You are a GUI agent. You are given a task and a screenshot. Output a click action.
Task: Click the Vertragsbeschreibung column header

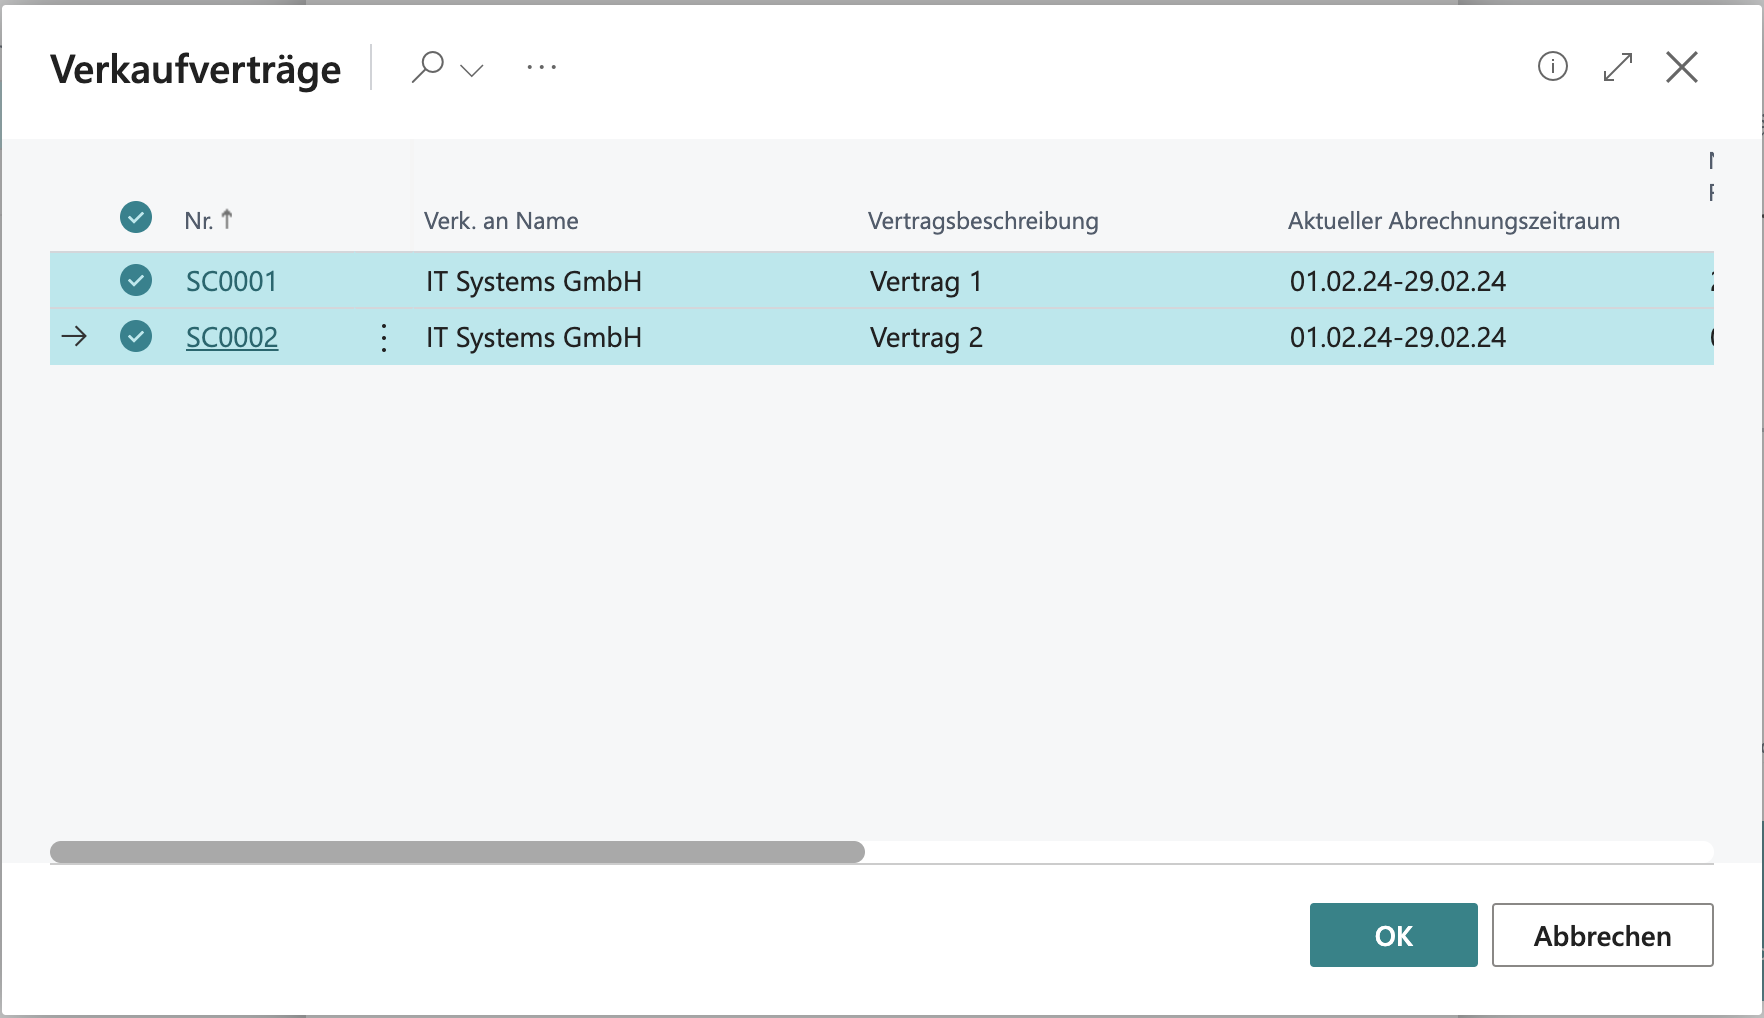click(x=983, y=221)
